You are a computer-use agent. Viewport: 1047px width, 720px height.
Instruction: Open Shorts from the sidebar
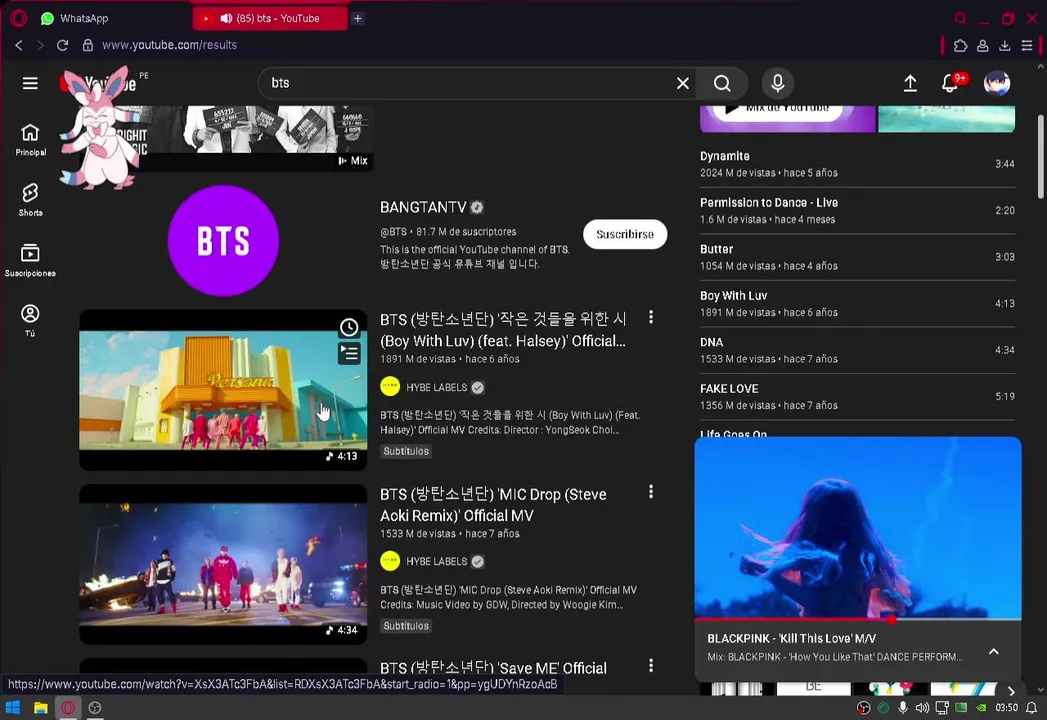click(x=30, y=200)
